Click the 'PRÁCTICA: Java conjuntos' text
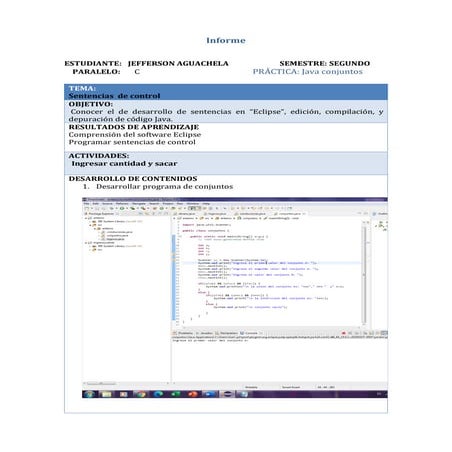Screen dimensions: 452x452 (307, 71)
